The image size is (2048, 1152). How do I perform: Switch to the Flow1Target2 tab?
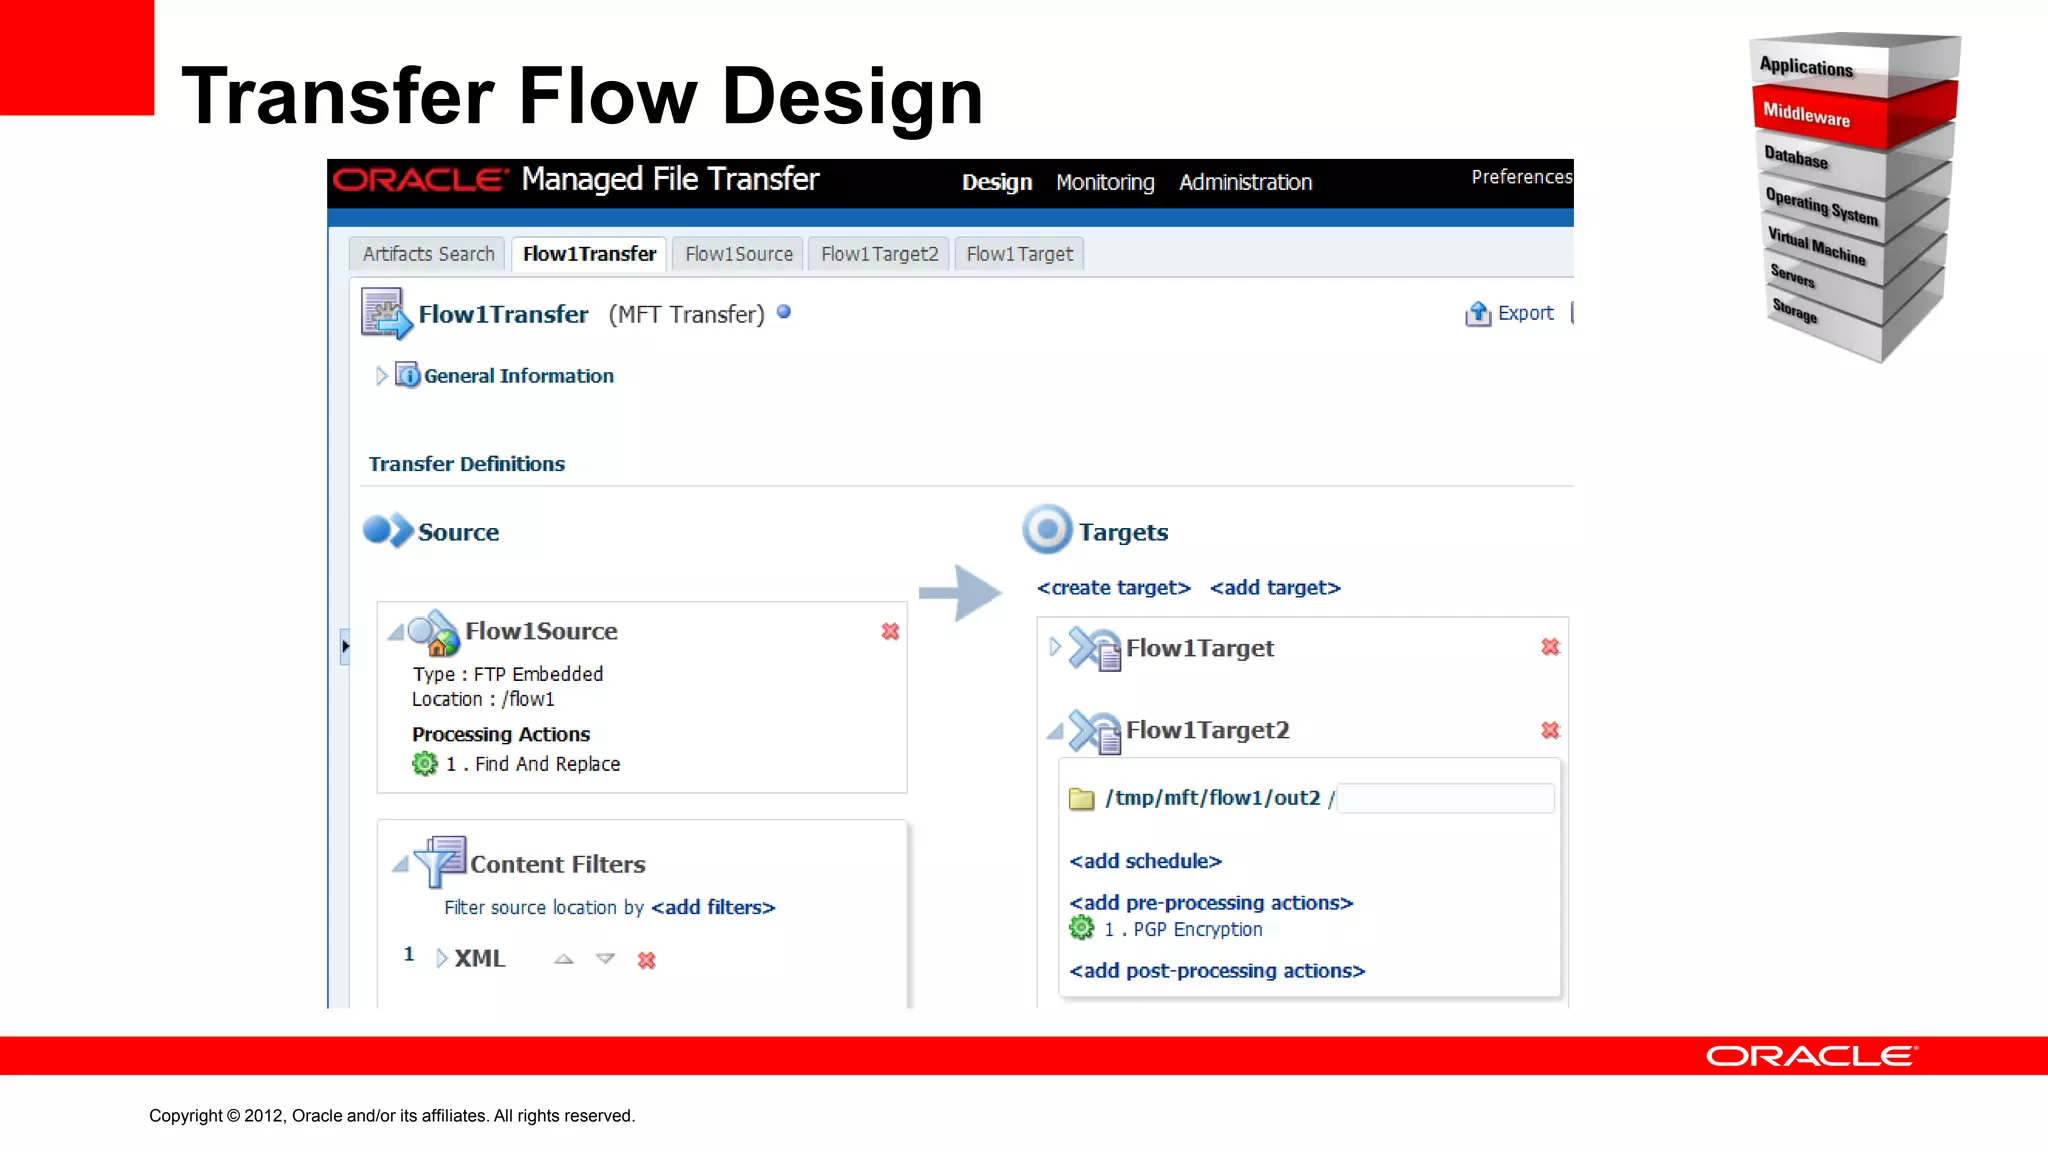(x=879, y=254)
